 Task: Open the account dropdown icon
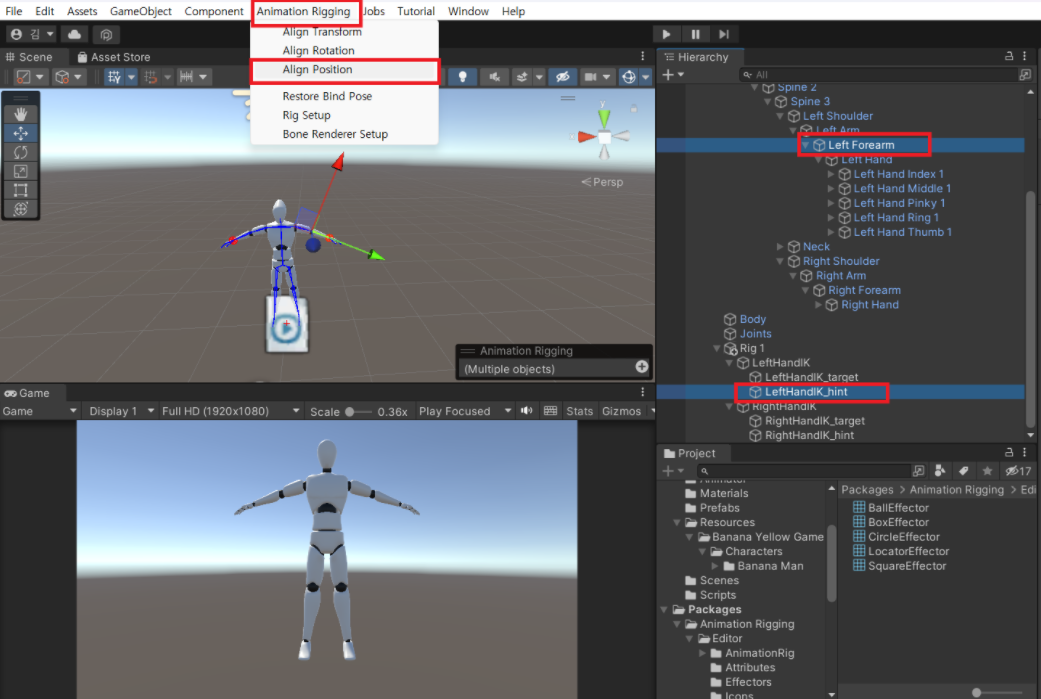(x=31, y=34)
